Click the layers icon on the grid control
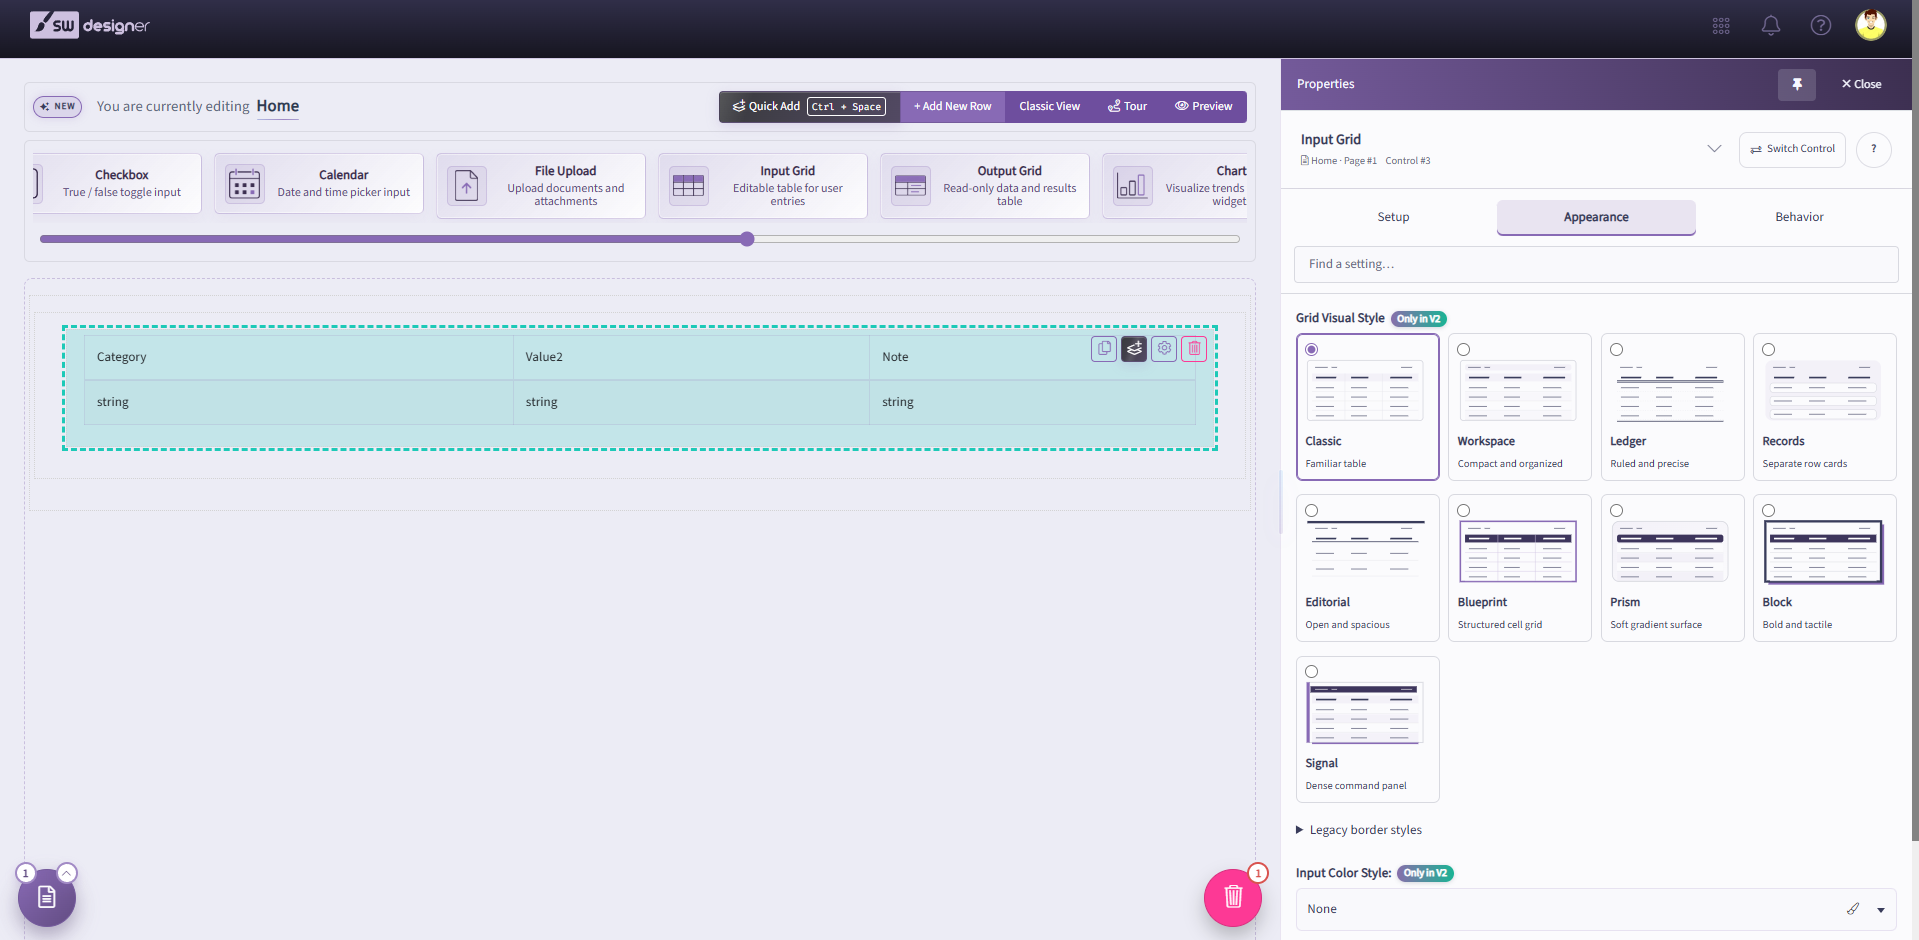The image size is (1919, 940). click(1134, 349)
